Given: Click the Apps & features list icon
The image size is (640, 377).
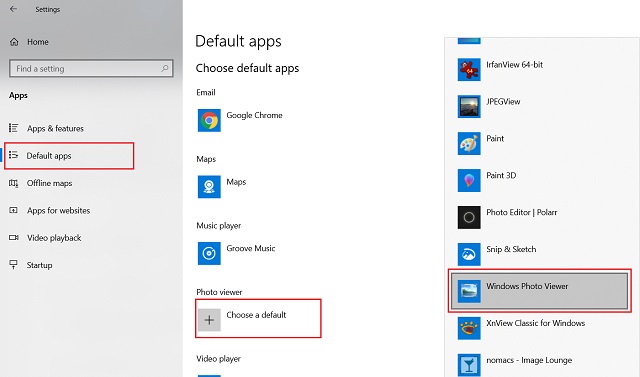Looking at the screenshot, I should 13,128.
